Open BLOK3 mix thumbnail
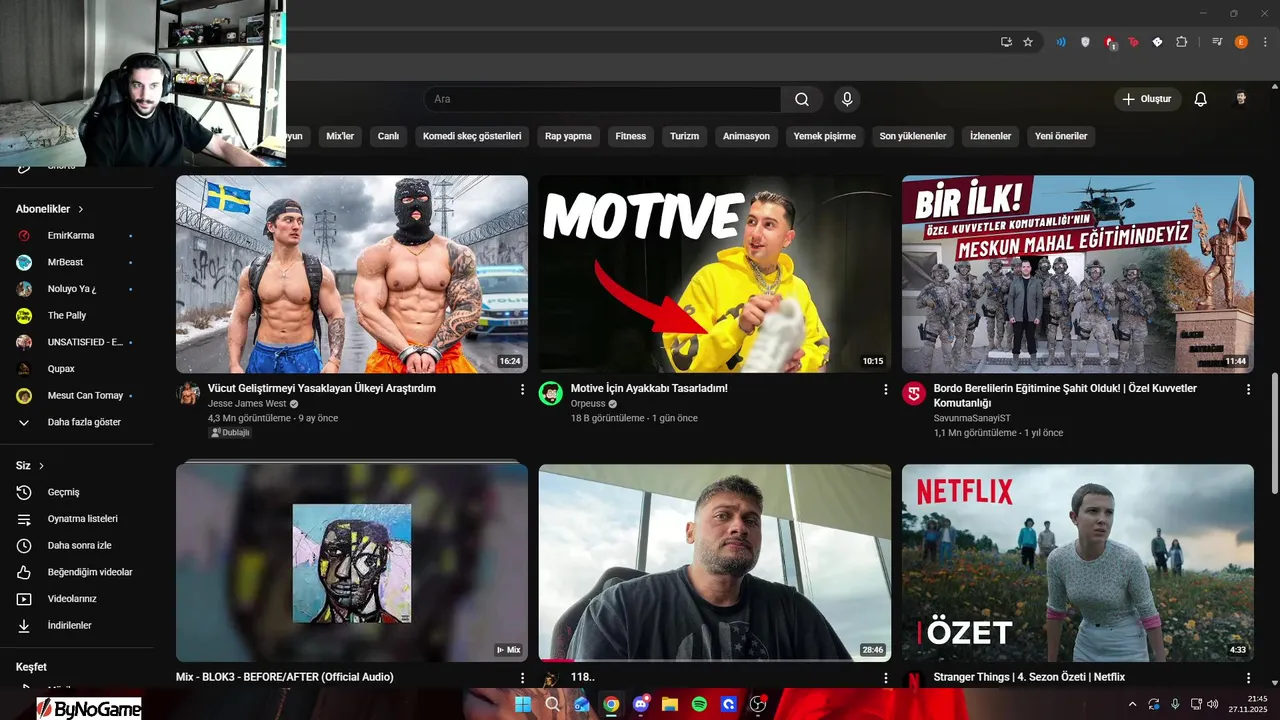The height and width of the screenshot is (720, 1280). [x=352, y=562]
